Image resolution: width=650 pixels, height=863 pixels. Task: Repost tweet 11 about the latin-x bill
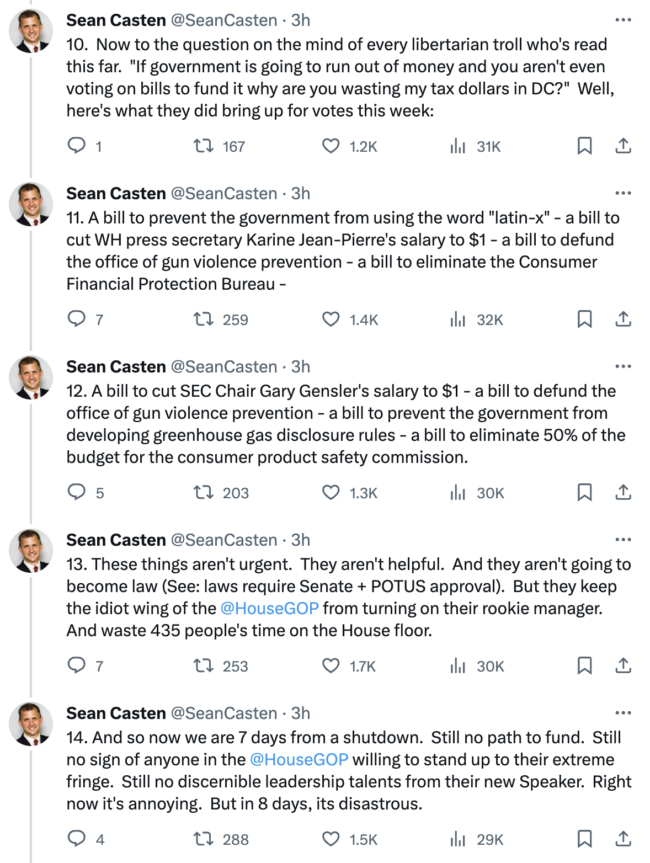point(203,319)
